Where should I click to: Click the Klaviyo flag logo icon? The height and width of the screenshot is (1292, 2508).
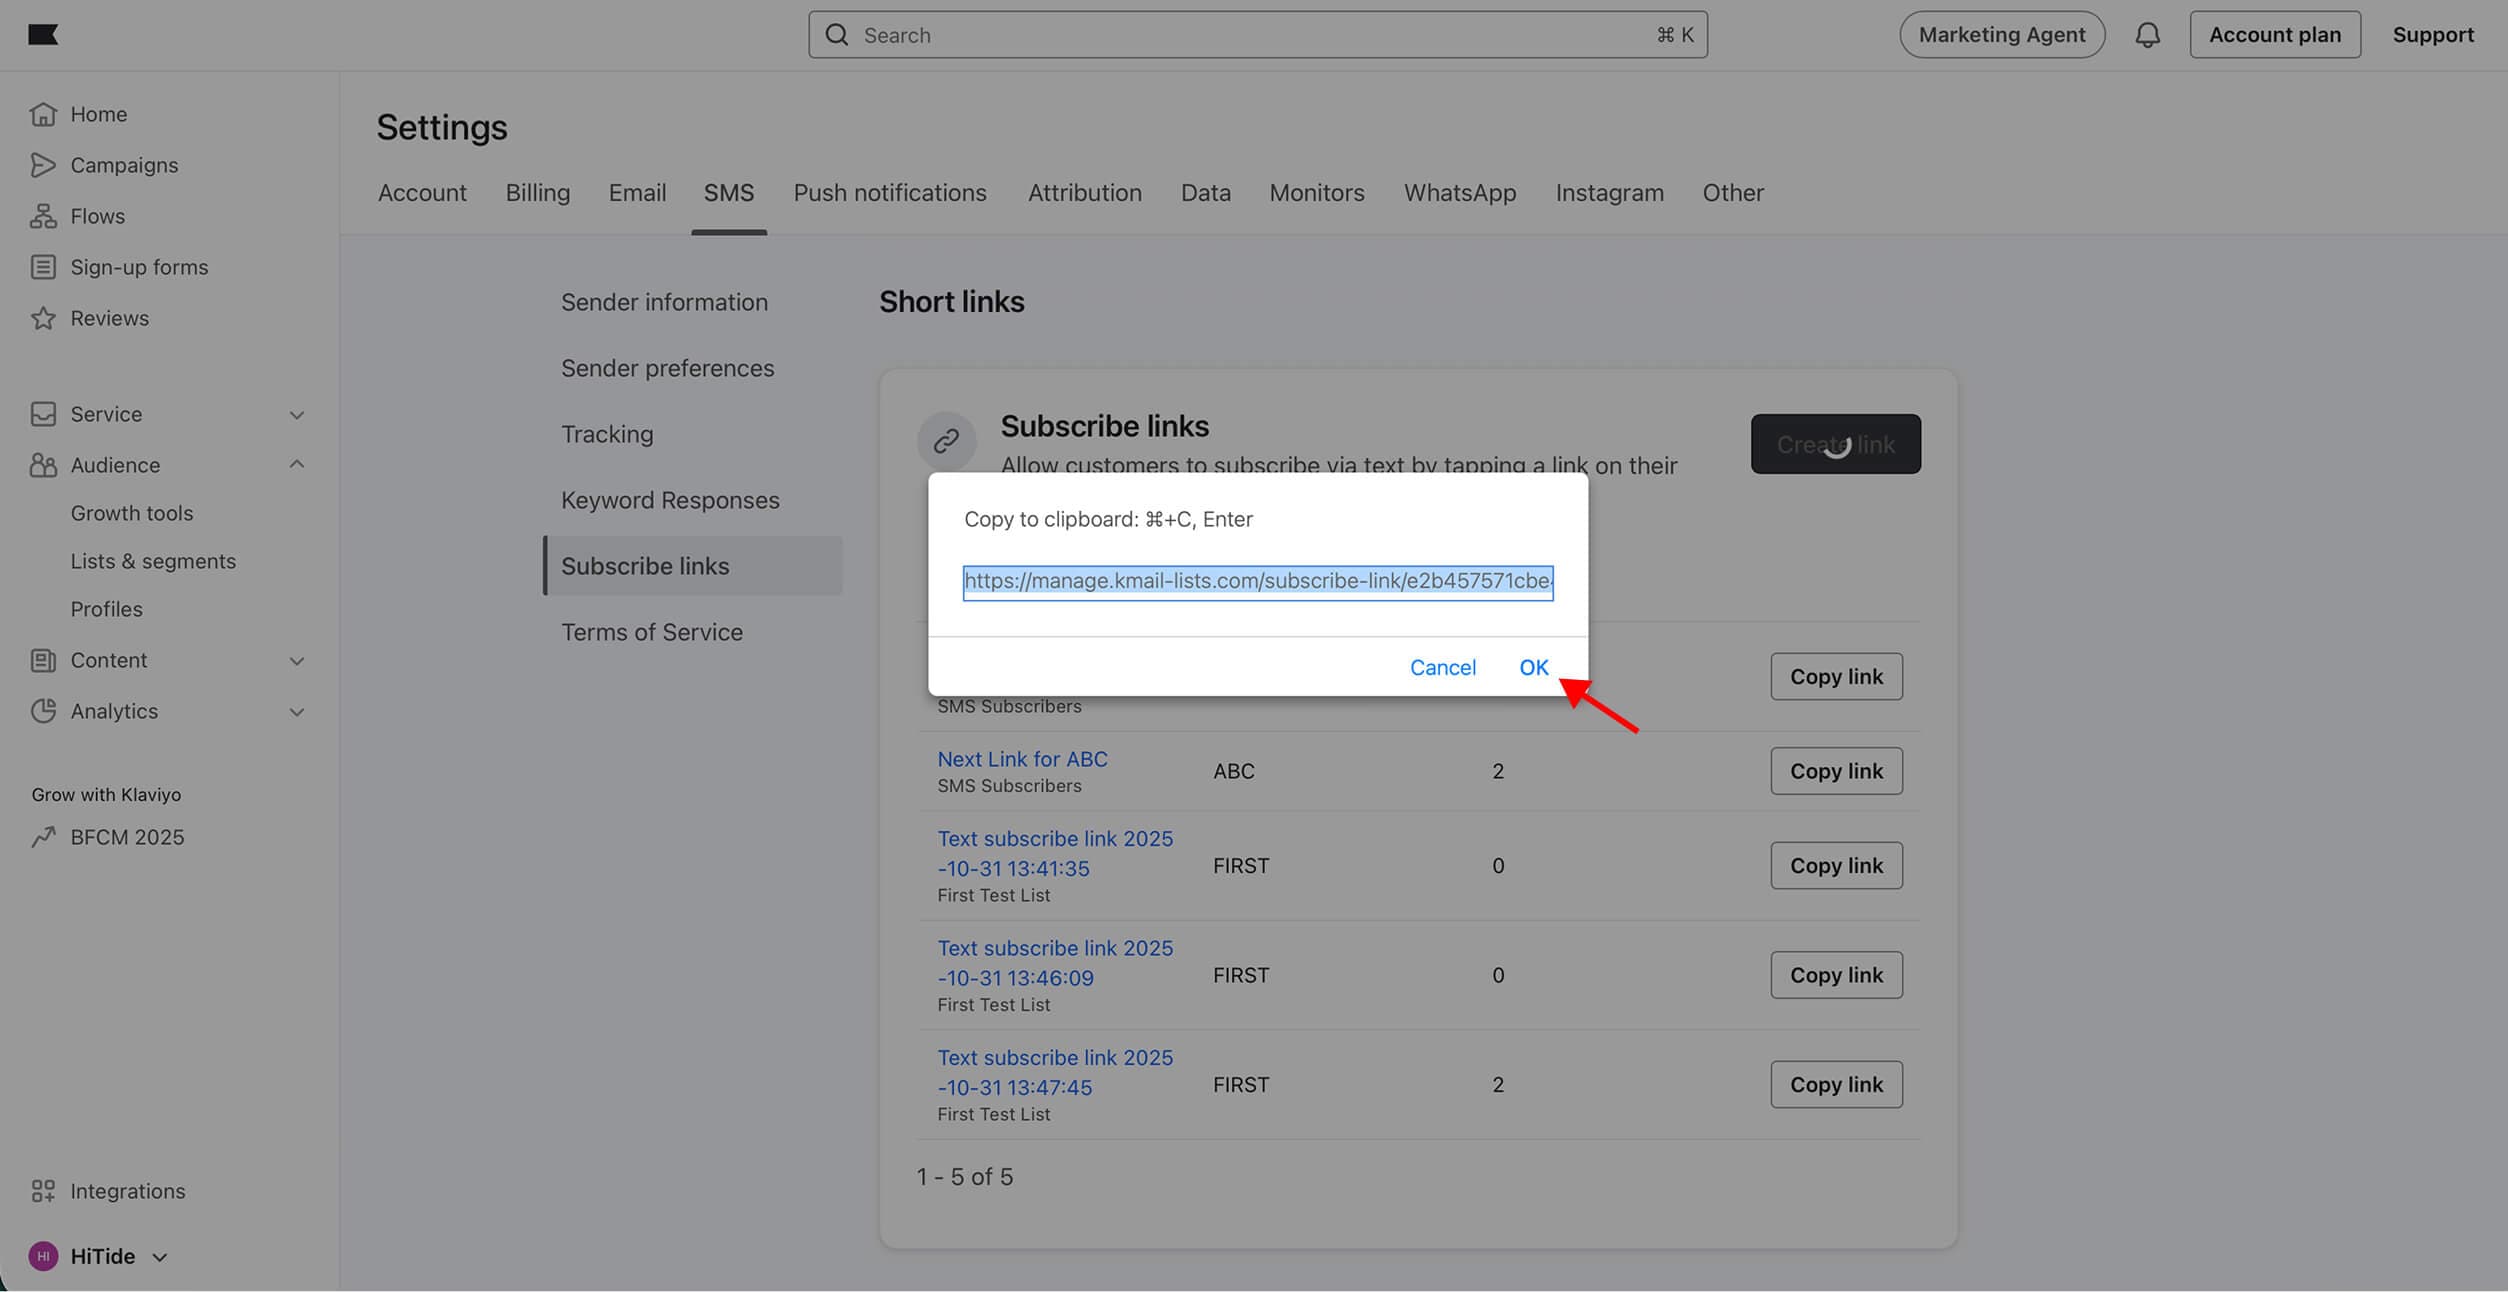click(43, 35)
